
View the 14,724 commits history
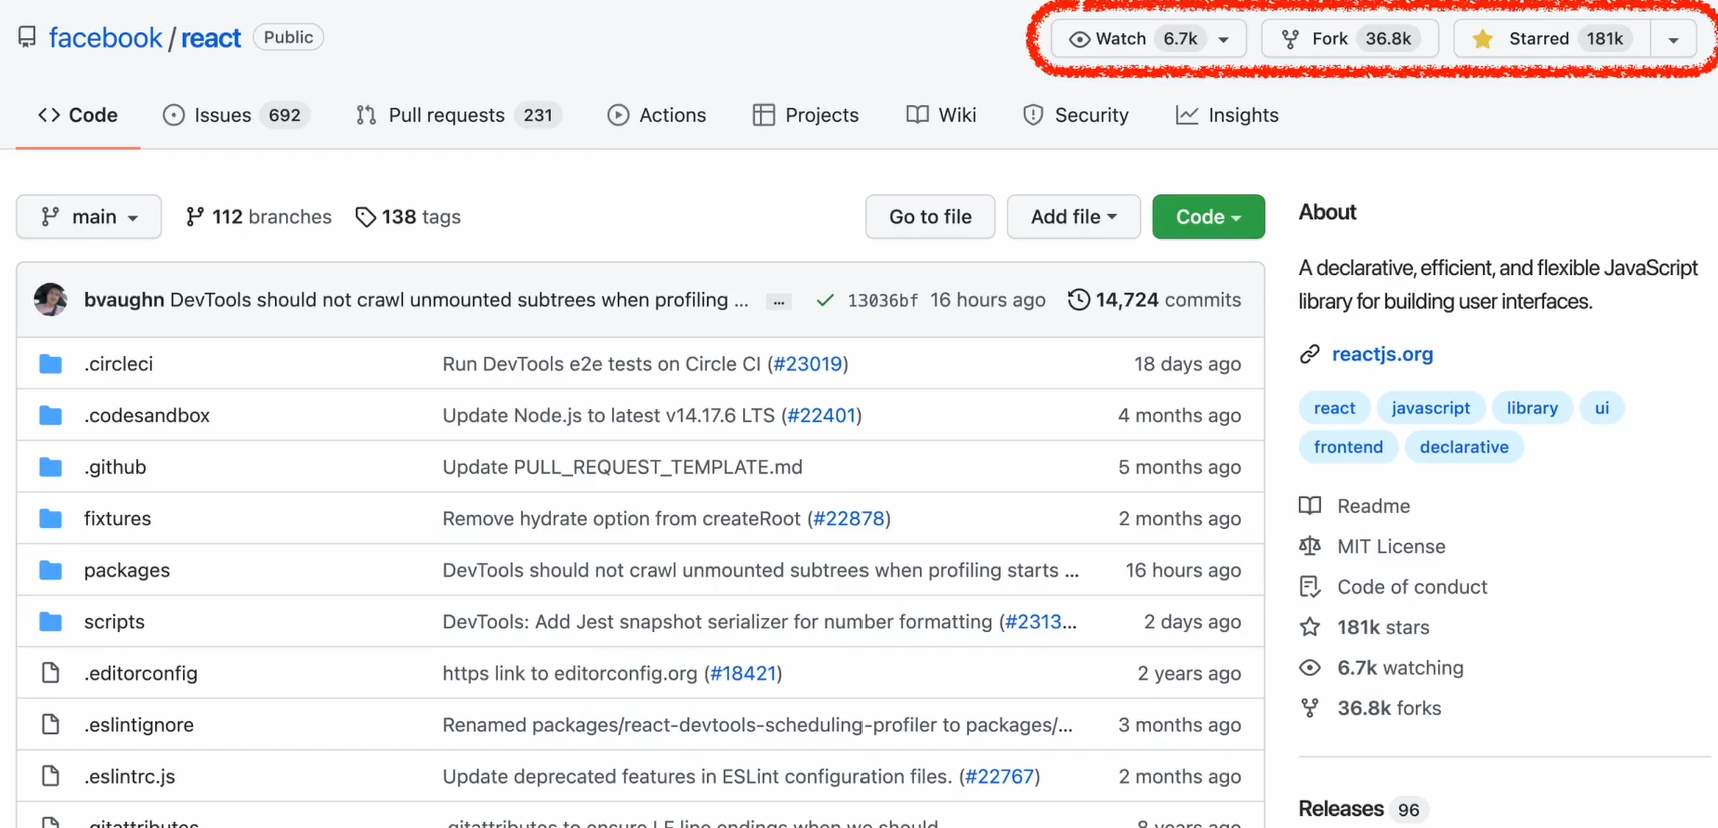tap(1154, 300)
